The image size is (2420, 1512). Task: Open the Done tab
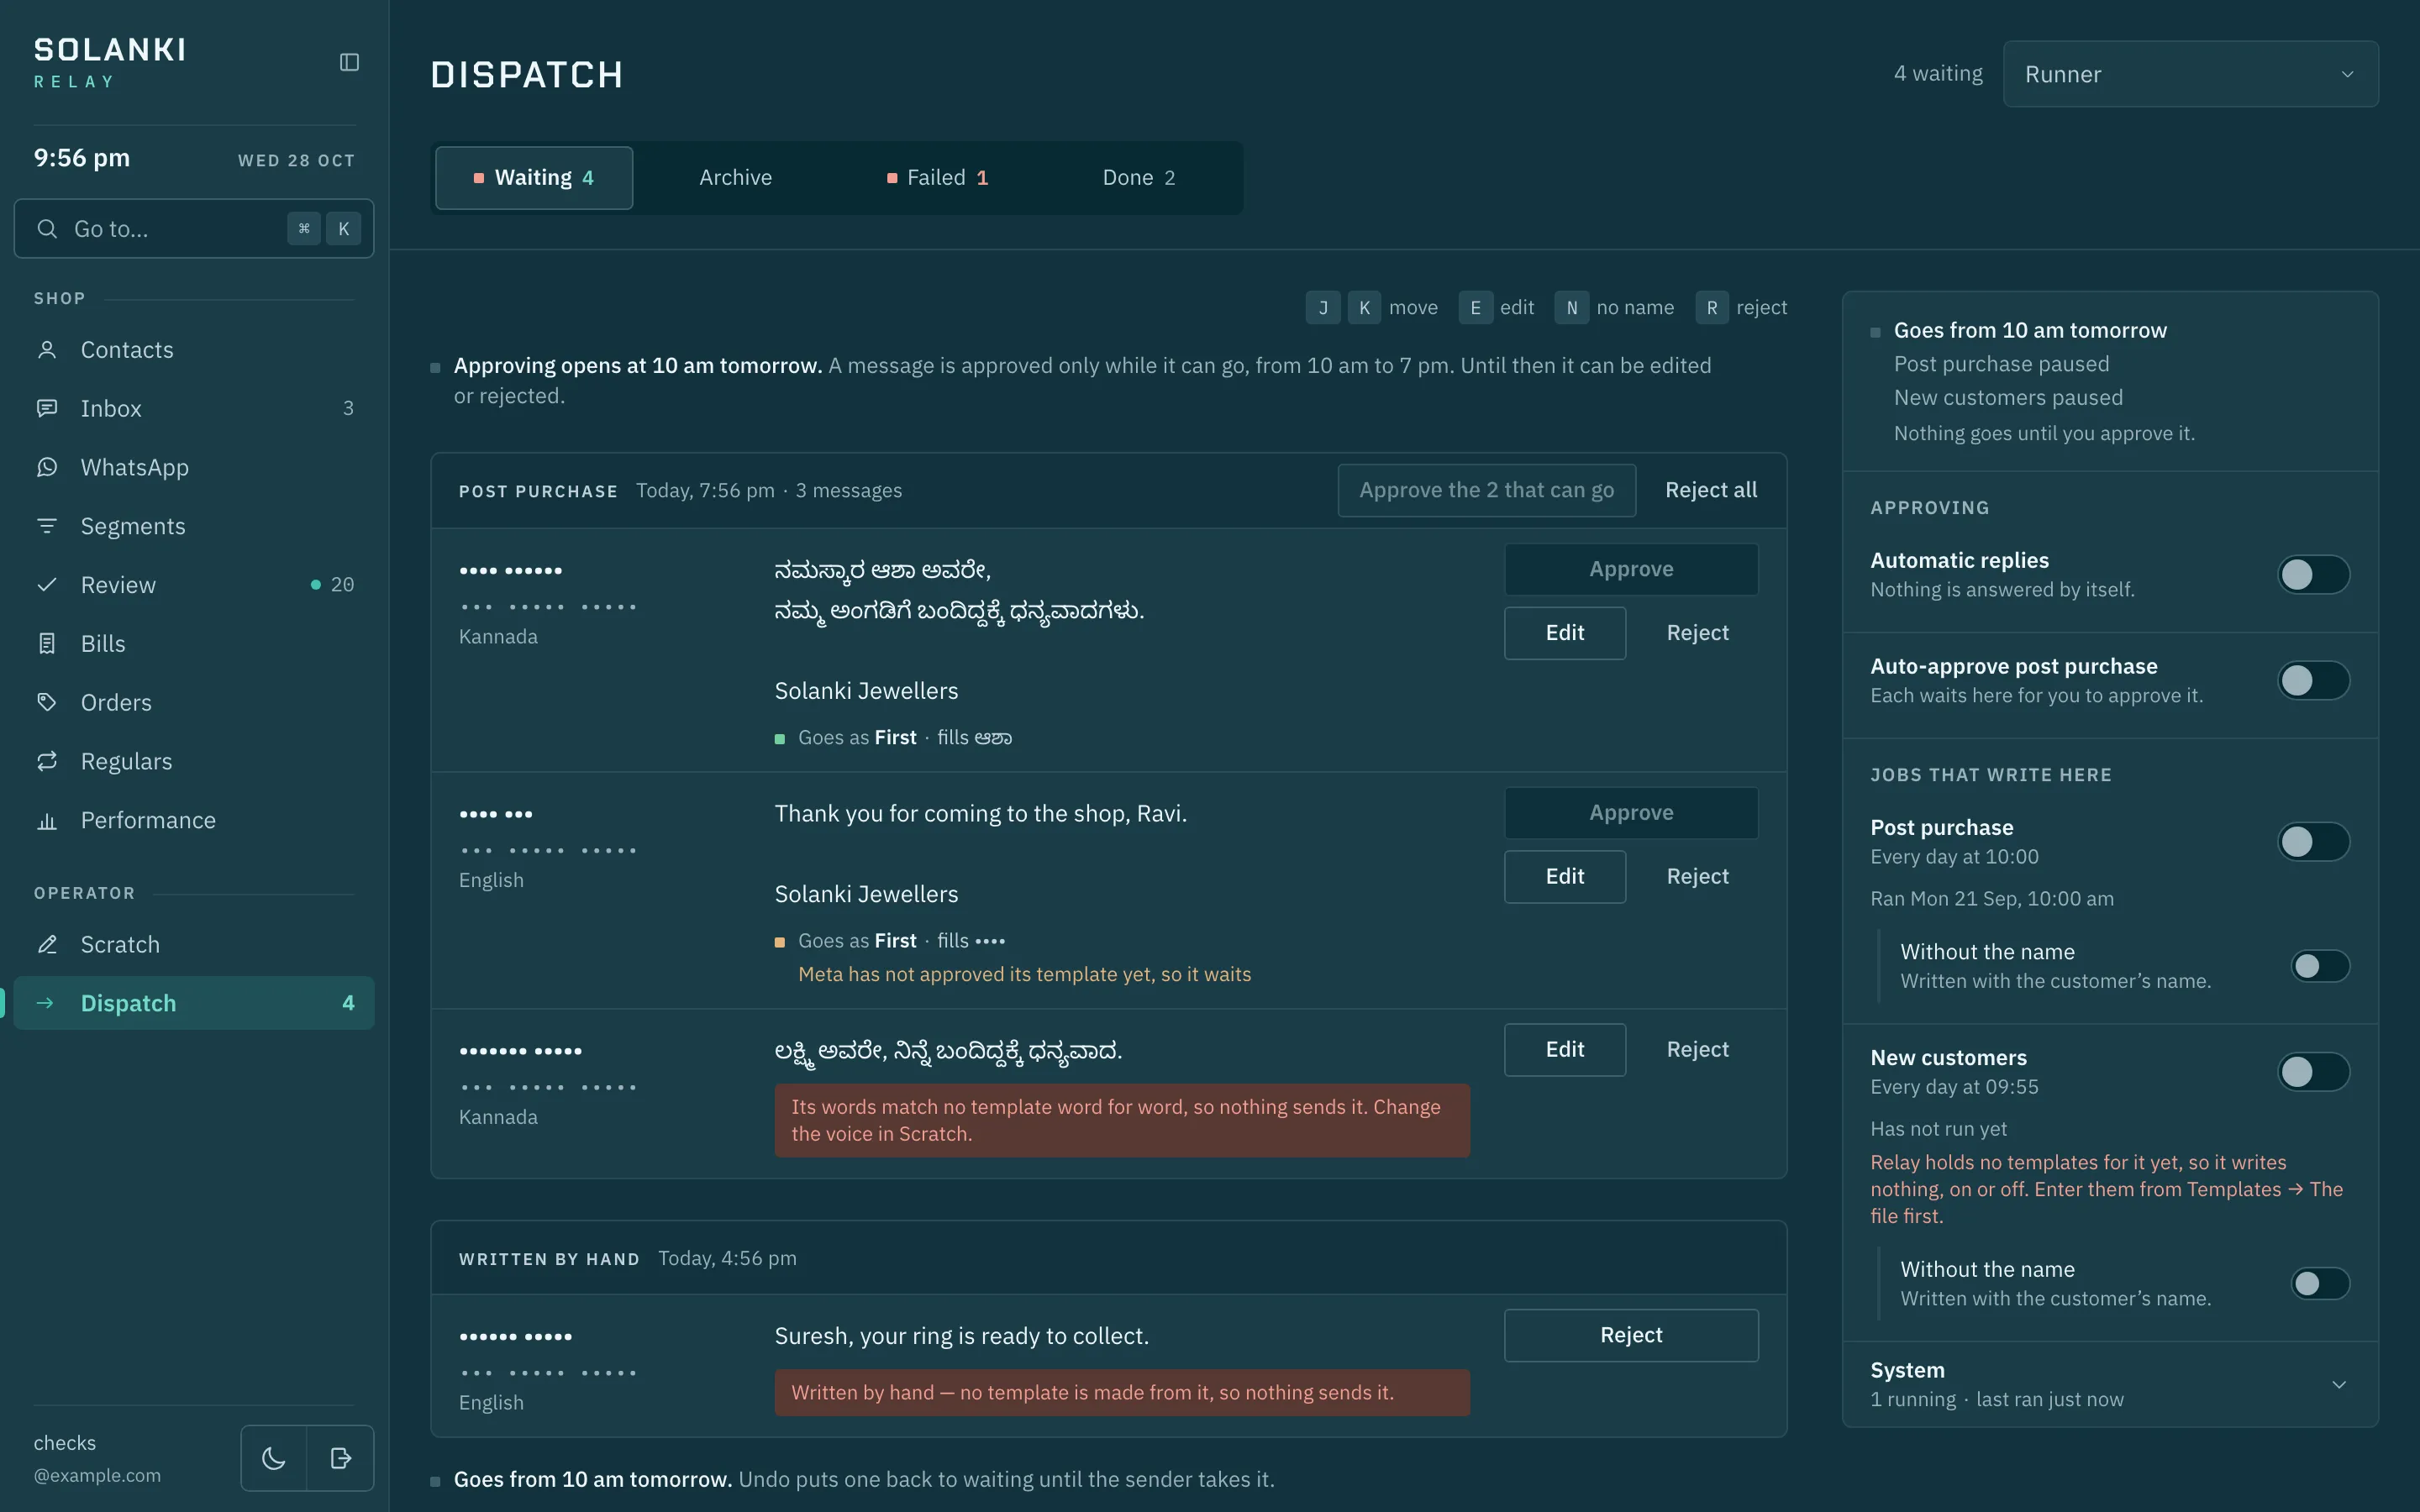[x=1138, y=178]
